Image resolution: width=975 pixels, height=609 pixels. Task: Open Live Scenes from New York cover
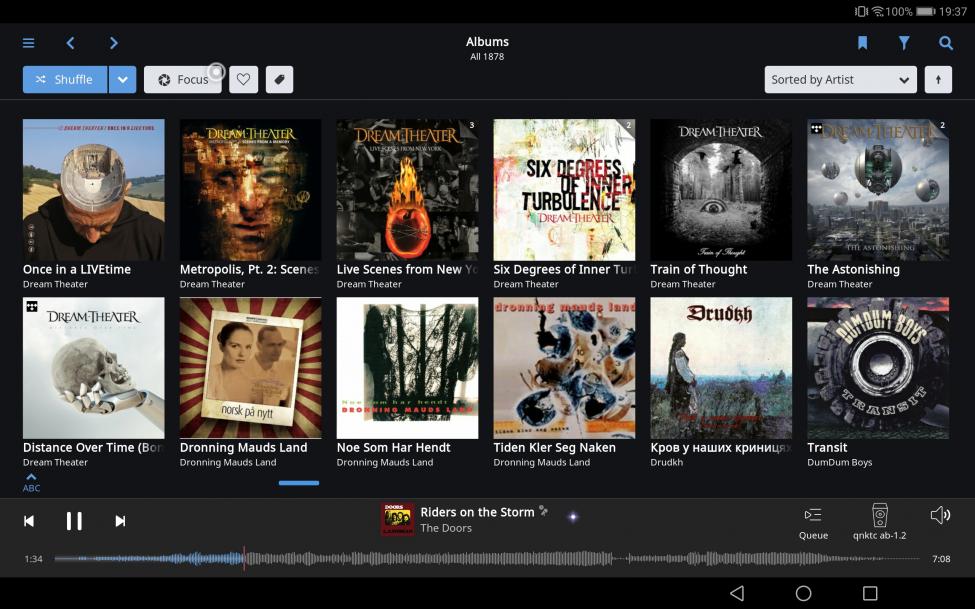(407, 190)
